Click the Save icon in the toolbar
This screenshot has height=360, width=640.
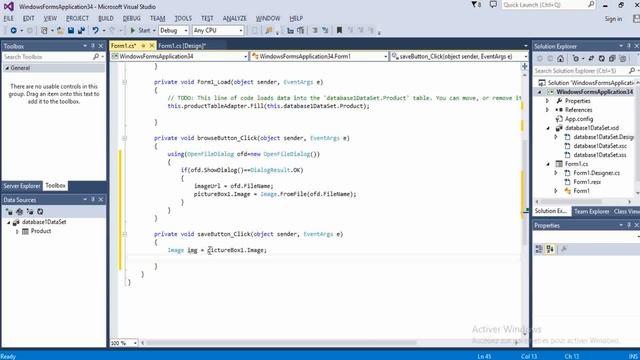click(x=71, y=30)
